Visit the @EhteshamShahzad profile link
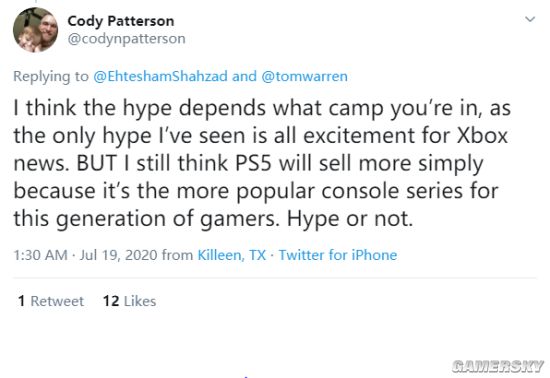550x378 pixels. (160, 76)
